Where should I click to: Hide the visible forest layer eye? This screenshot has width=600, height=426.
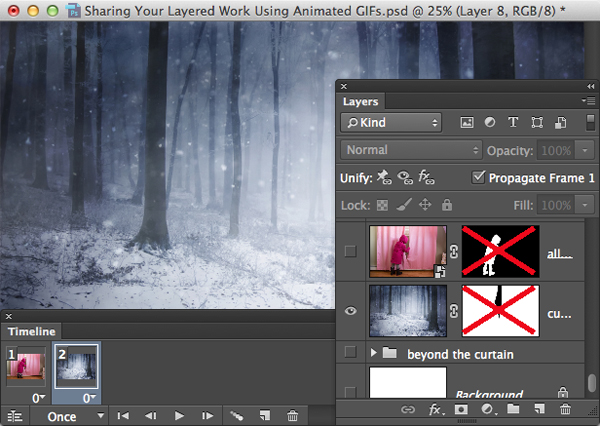coord(350,310)
